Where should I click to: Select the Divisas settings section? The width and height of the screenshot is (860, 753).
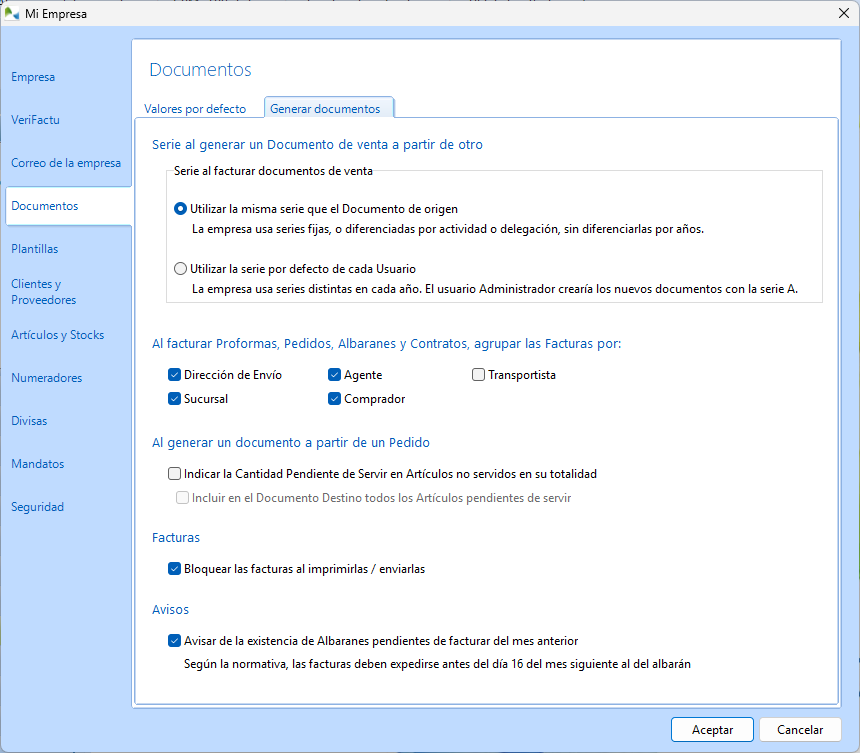29,420
